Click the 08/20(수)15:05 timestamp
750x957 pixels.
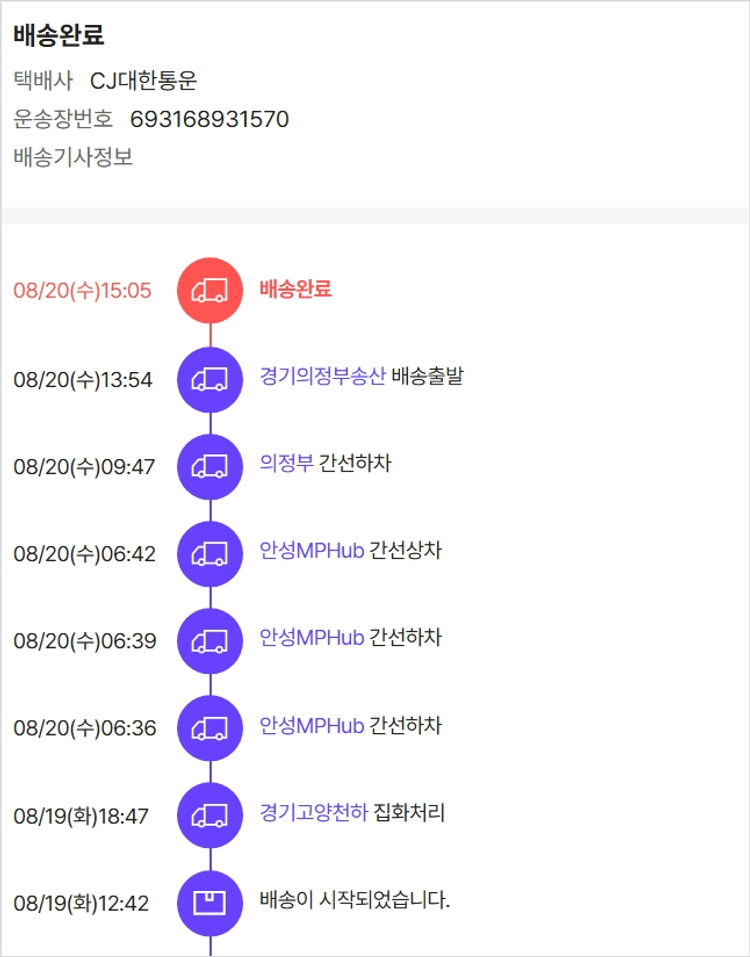(82, 291)
